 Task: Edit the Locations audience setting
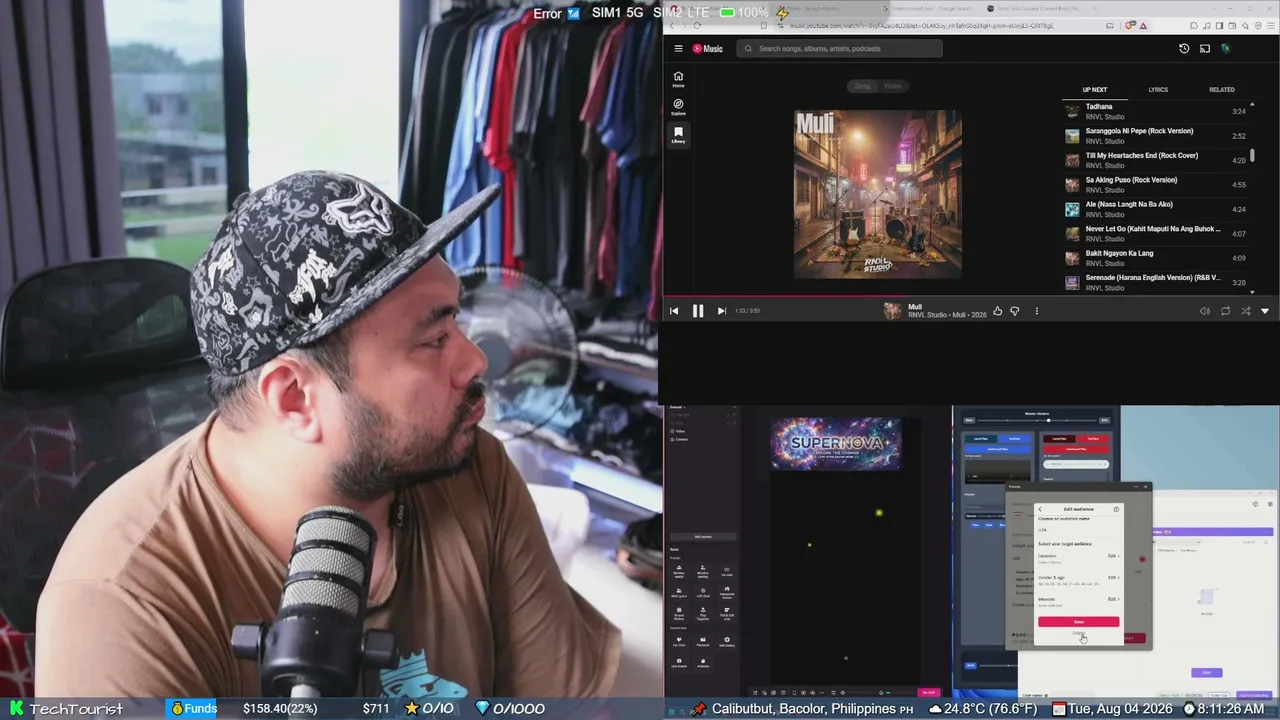click(x=1112, y=556)
